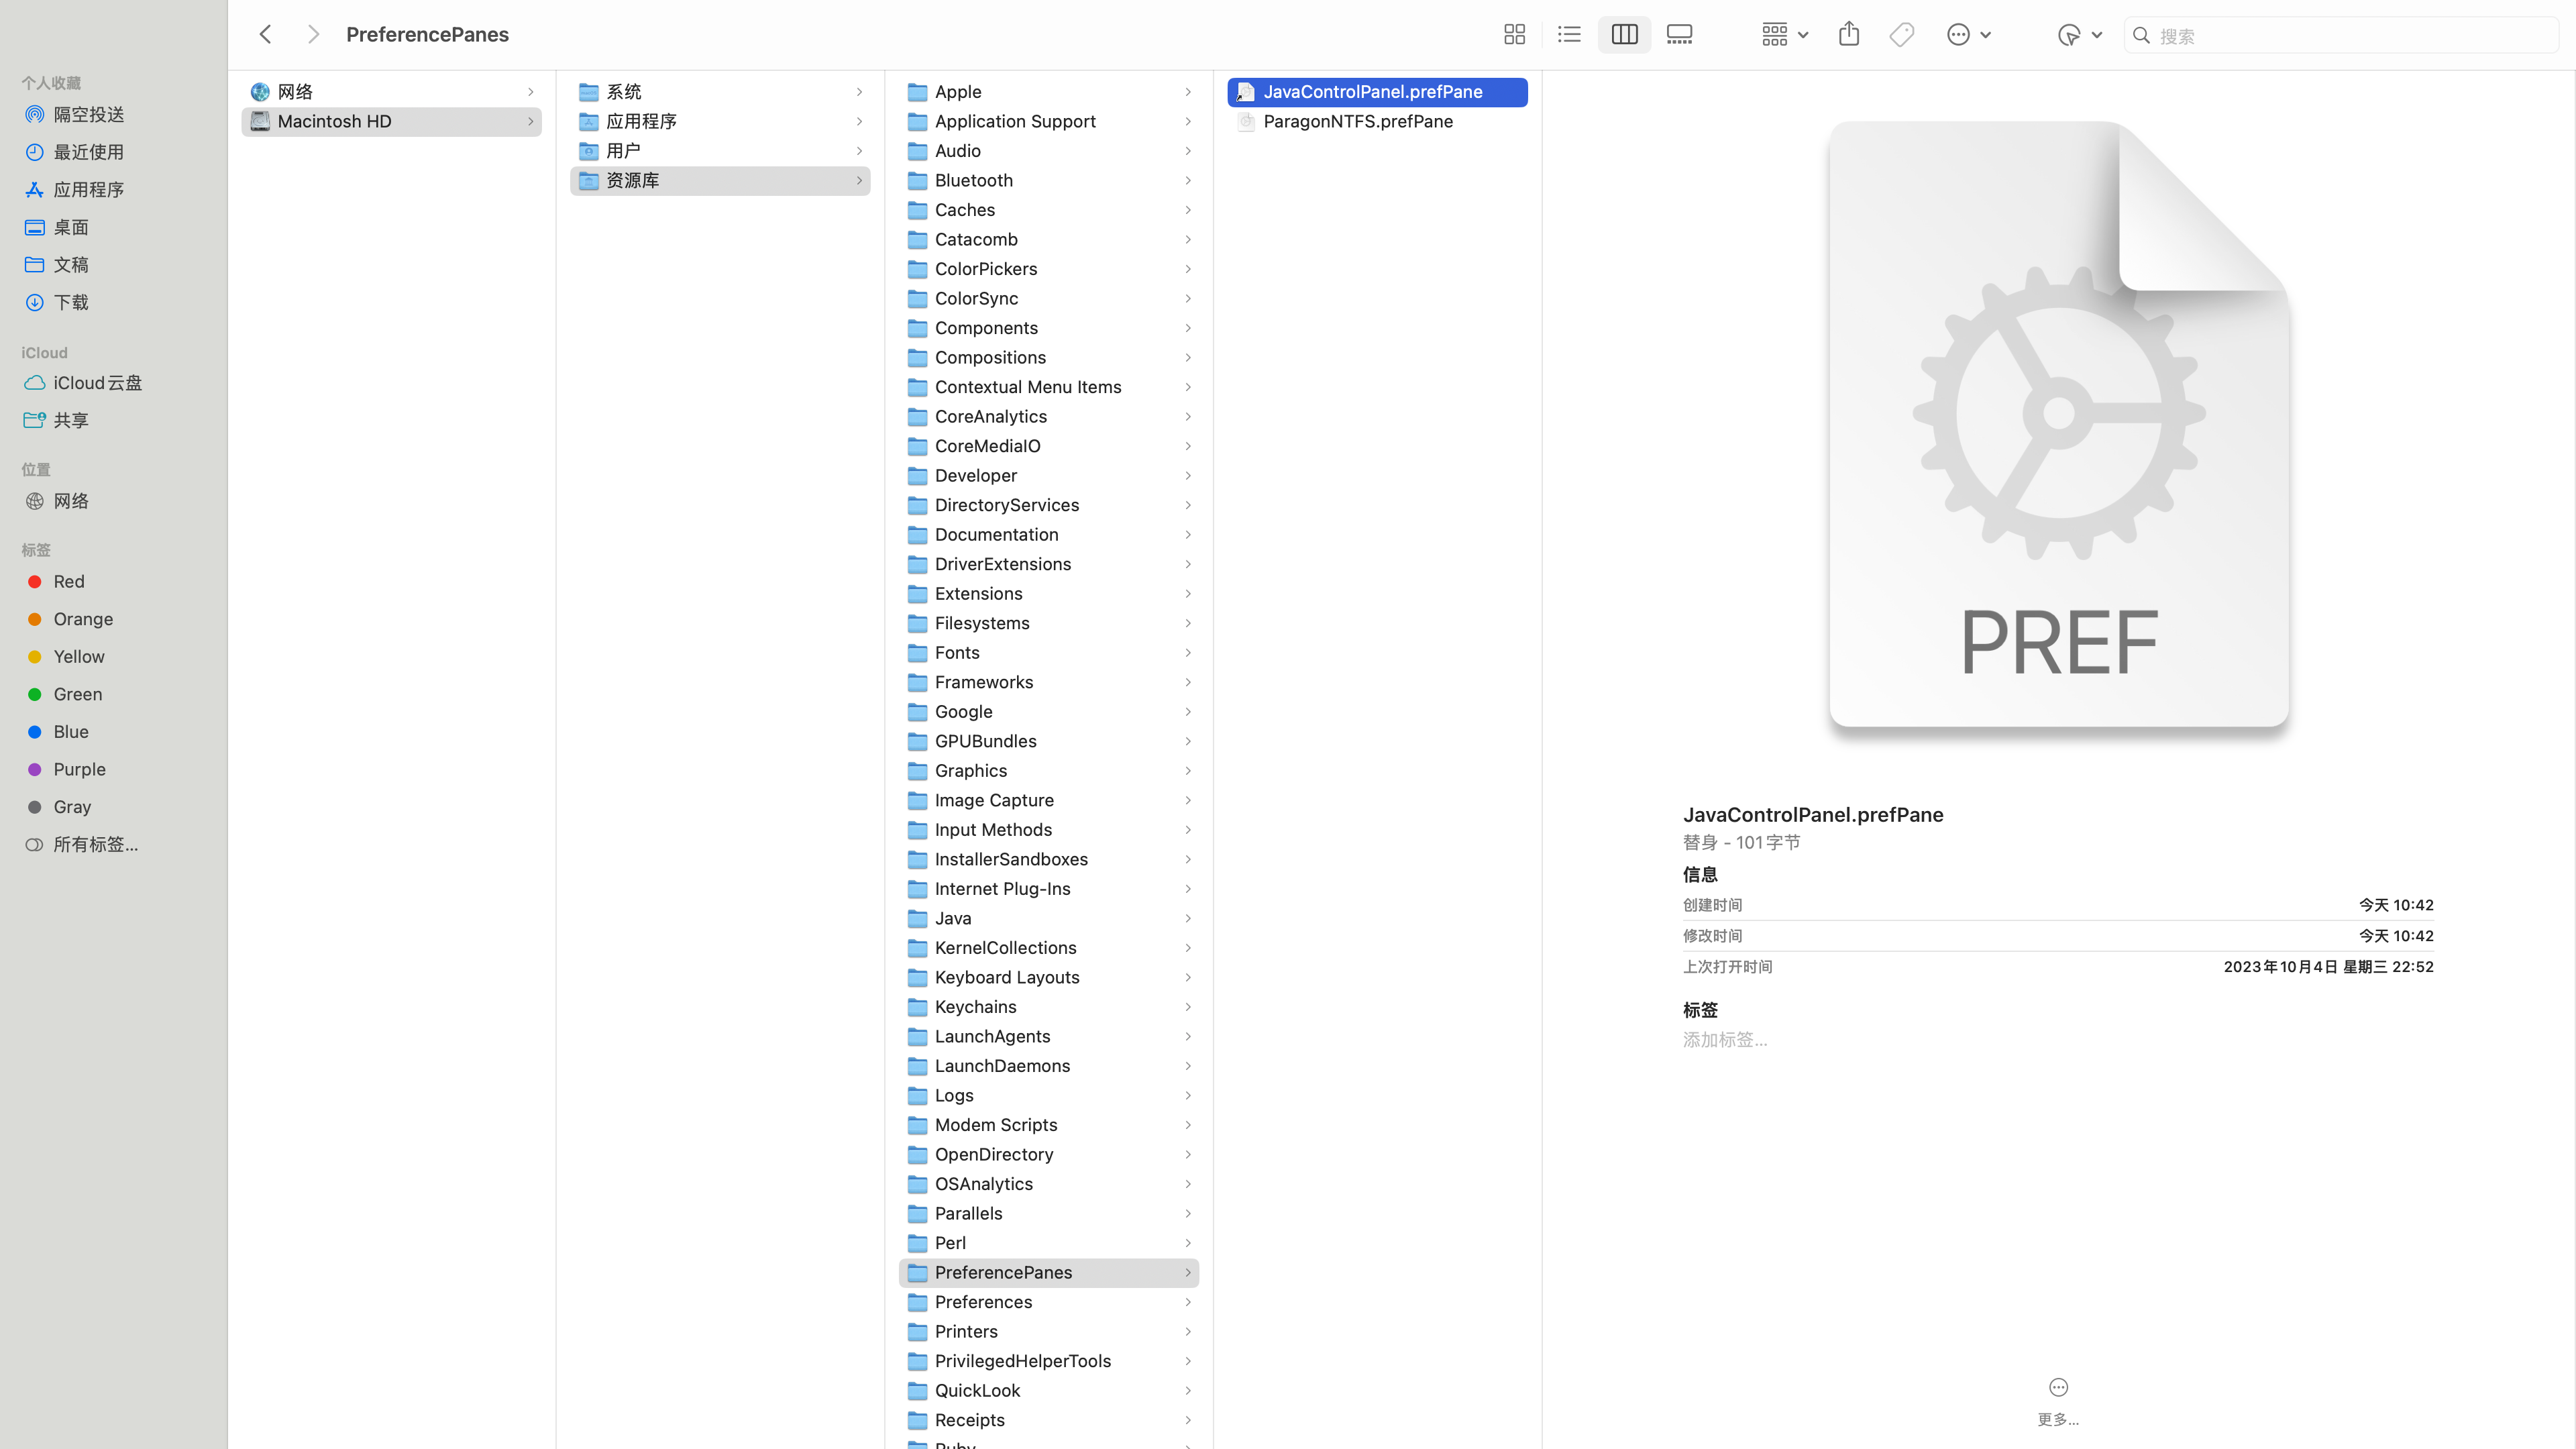Expand the Preferences folder chevron
2576x1449 pixels.
[x=1188, y=1302]
